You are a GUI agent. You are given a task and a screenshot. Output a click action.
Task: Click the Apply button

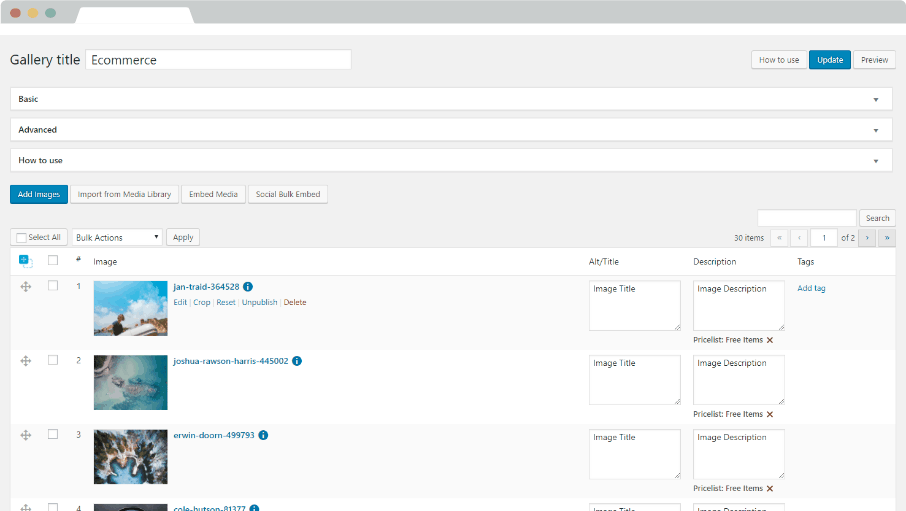183,238
